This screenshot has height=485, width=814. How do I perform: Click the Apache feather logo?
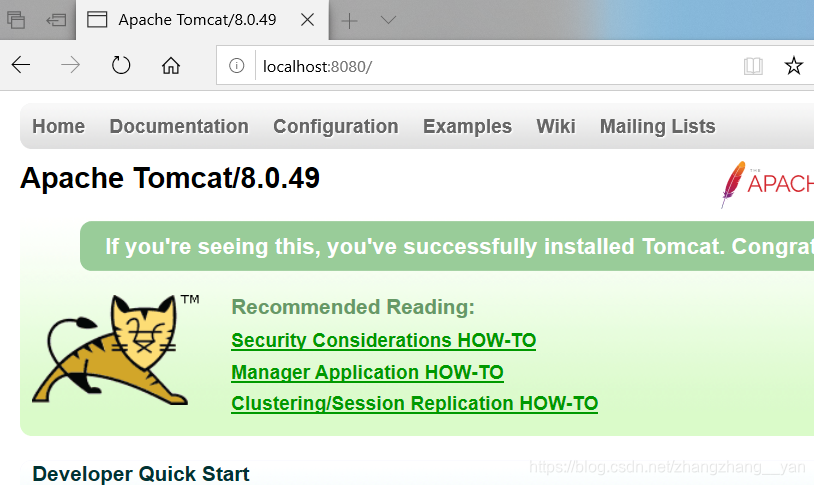pyautogui.click(x=767, y=184)
